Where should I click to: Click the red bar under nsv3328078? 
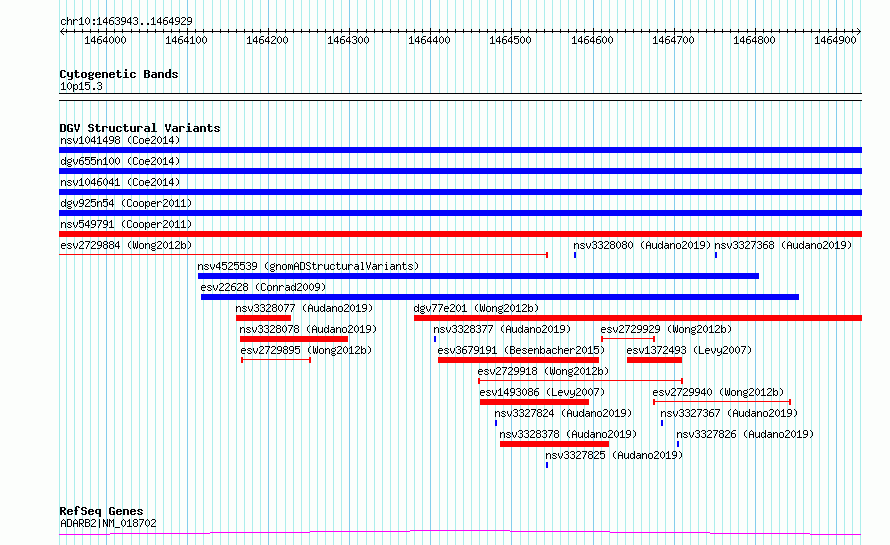294,339
